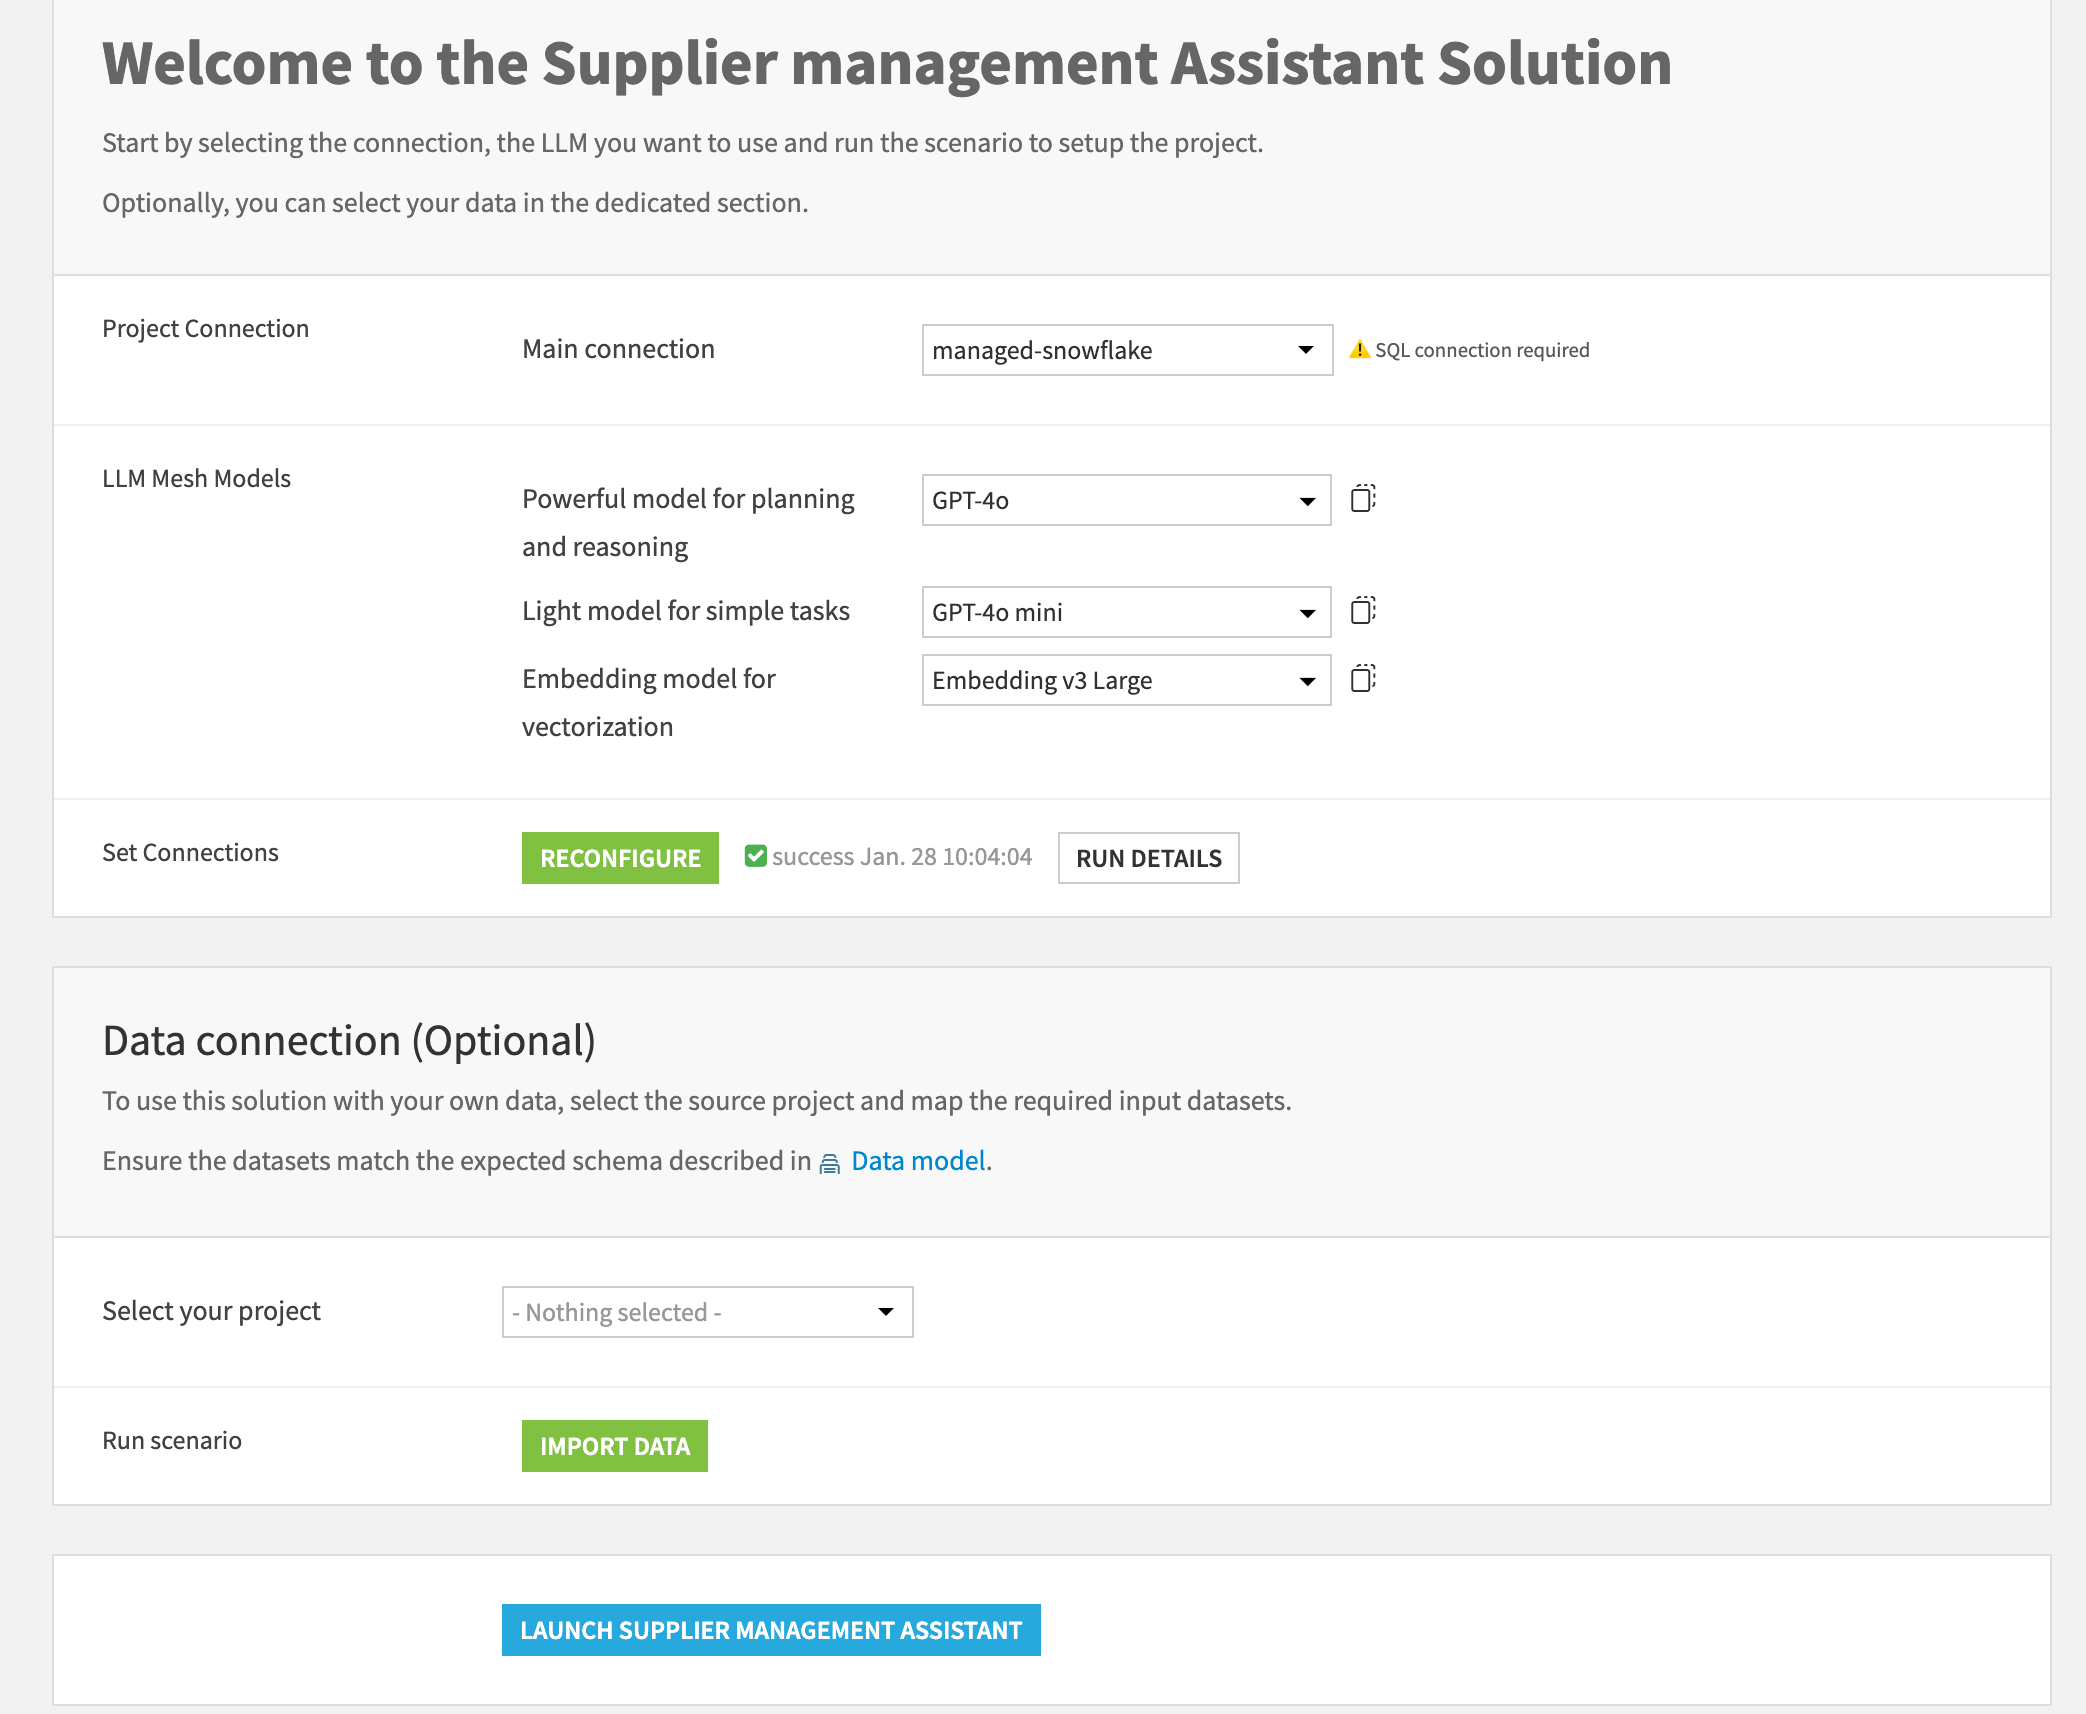Click the SQL connection required warning text
2086x1714 pixels.
(1482, 349)
